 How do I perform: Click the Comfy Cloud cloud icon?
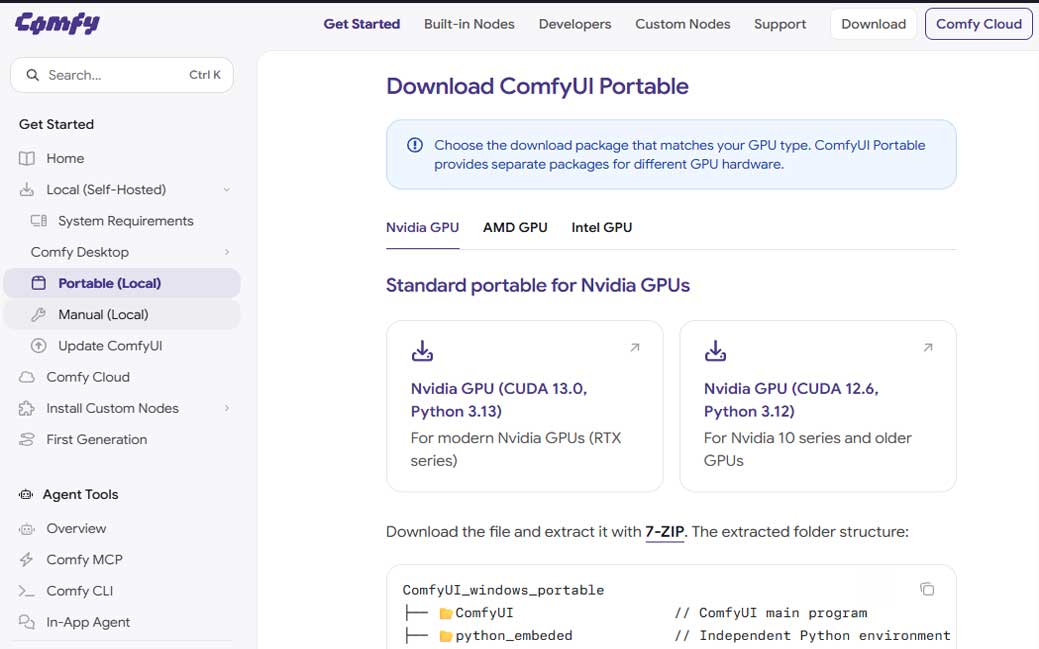(27, 377)
